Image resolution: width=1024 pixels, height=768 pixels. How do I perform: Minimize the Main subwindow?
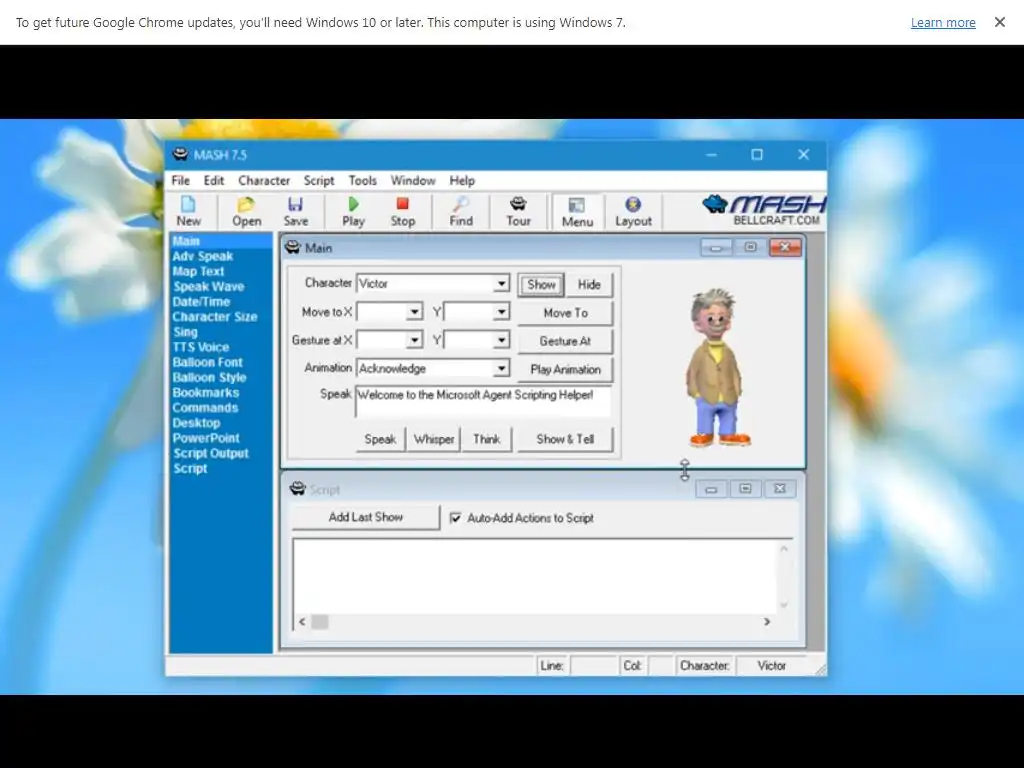click(x=716, y=248)
